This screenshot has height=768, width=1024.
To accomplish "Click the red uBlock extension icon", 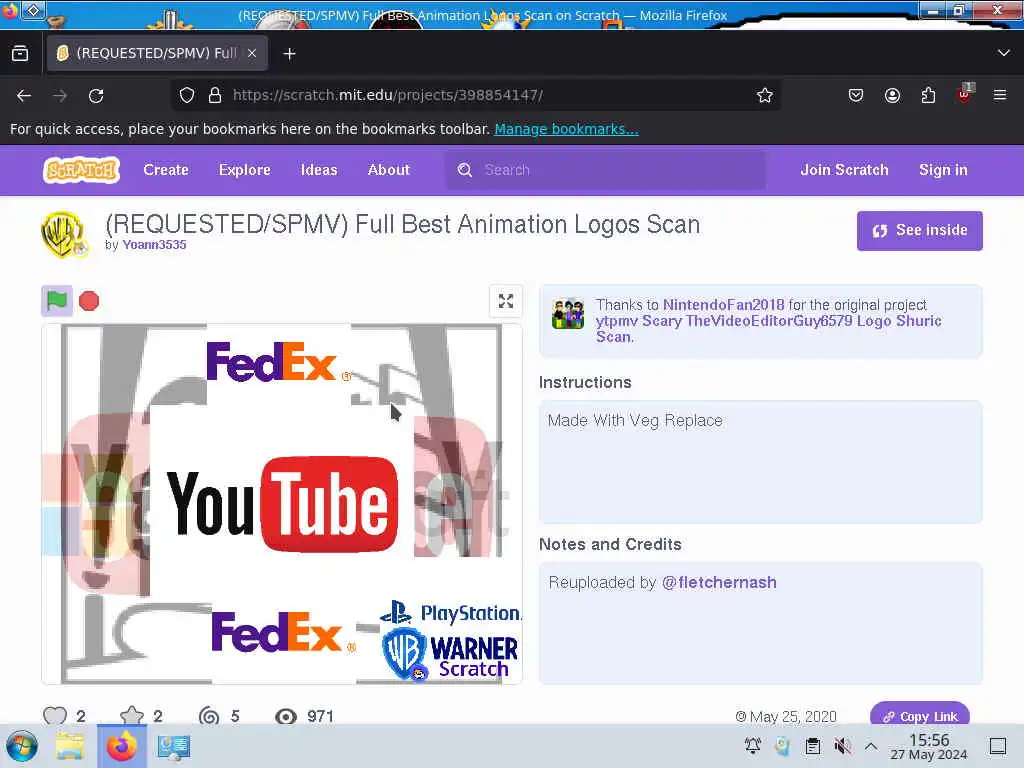I will pos(965,93).
